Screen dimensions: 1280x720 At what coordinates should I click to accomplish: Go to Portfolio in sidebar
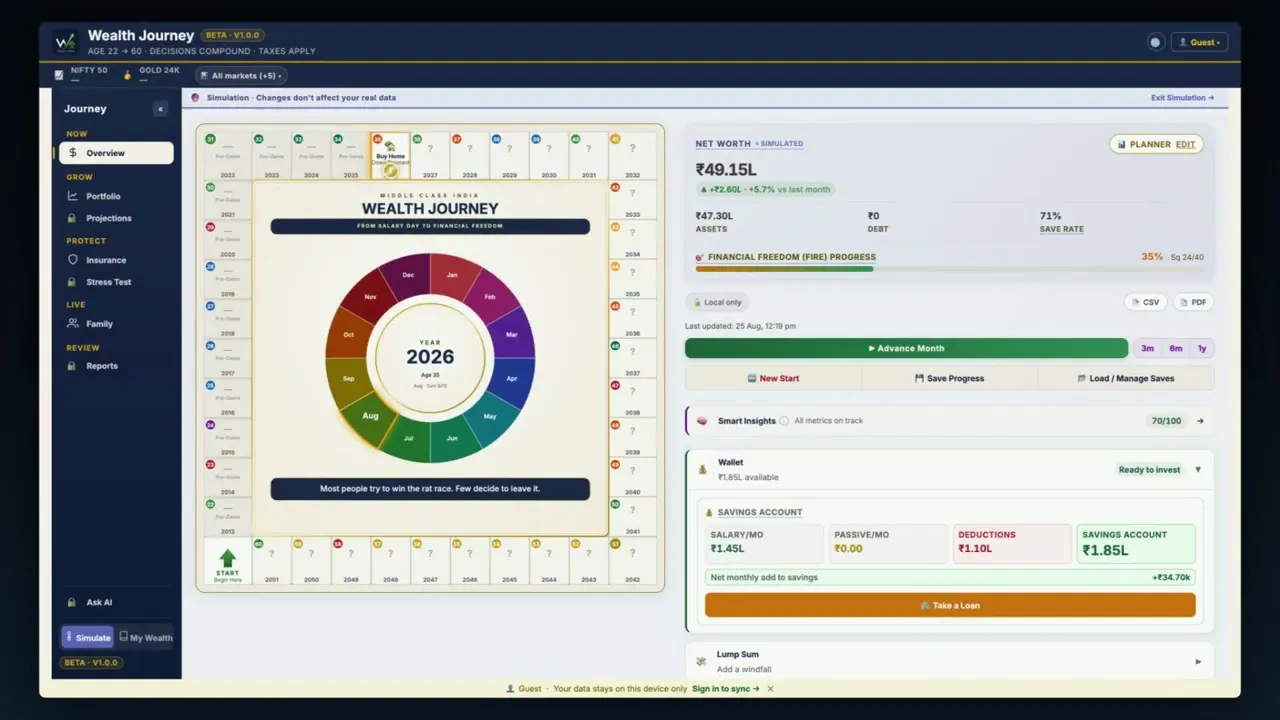(116, 196)
